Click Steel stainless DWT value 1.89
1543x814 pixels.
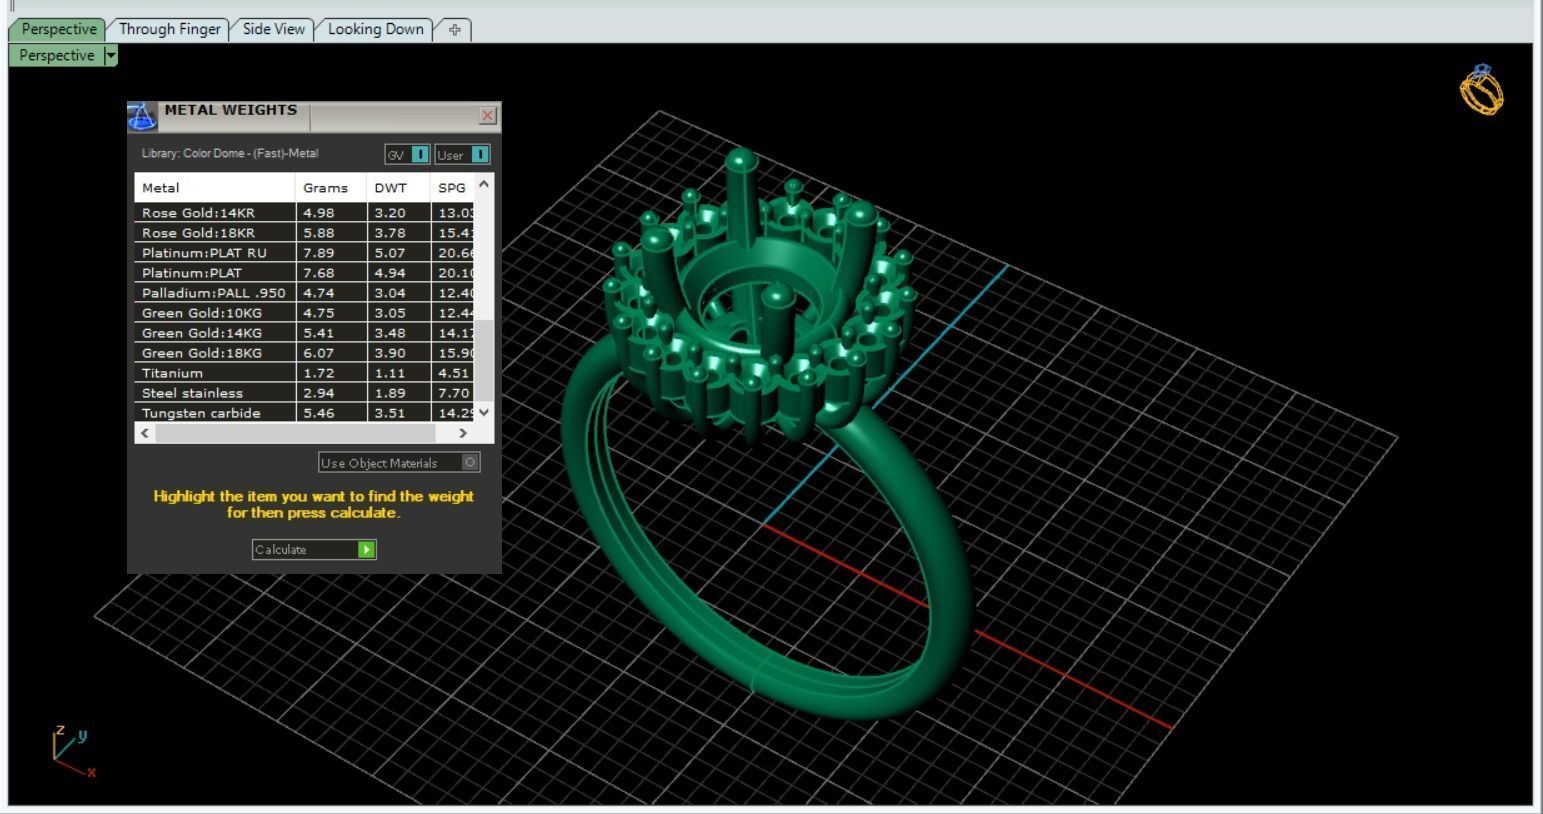[390, 393]
